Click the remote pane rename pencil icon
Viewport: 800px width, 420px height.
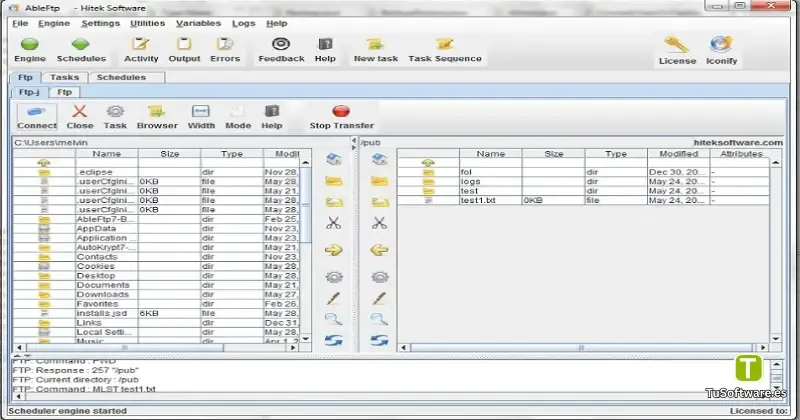click(x=379, y=298)
